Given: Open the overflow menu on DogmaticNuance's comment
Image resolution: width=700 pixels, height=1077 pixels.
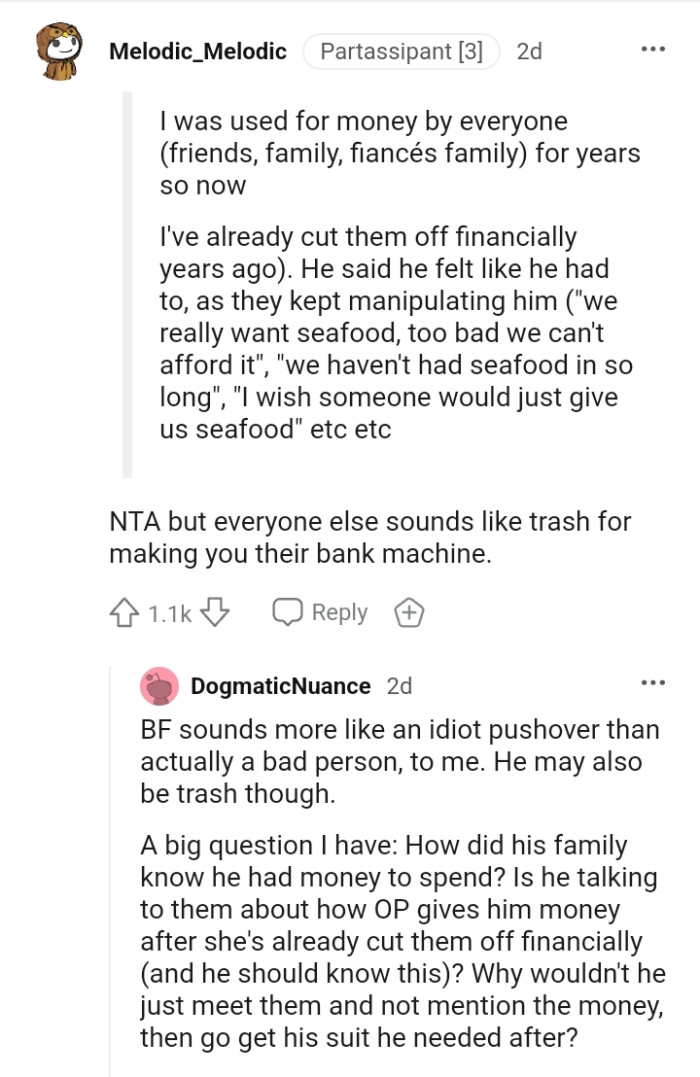Looking at the screenshot, I should click(651, 681).
